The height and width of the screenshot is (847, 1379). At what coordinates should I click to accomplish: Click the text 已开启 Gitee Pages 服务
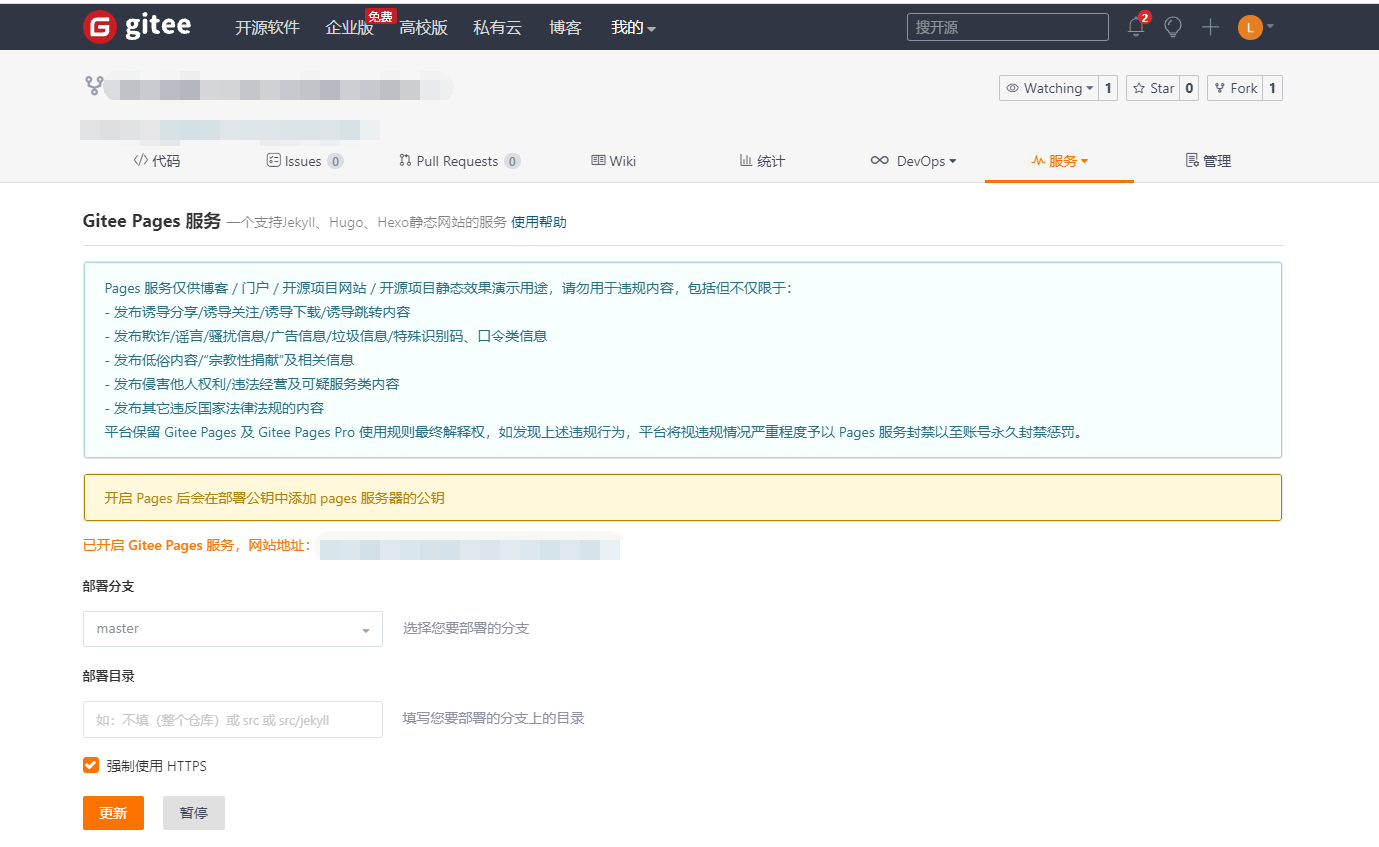pyautogui.click(x=158, y=545)
